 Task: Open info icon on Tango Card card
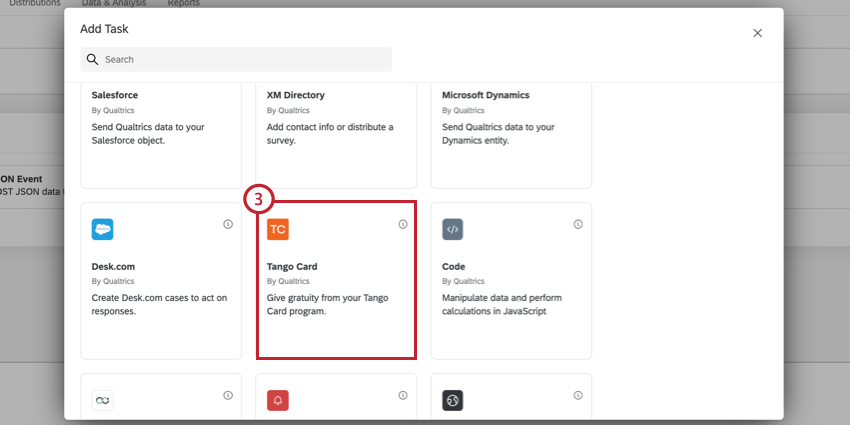[x=403, y=224]
